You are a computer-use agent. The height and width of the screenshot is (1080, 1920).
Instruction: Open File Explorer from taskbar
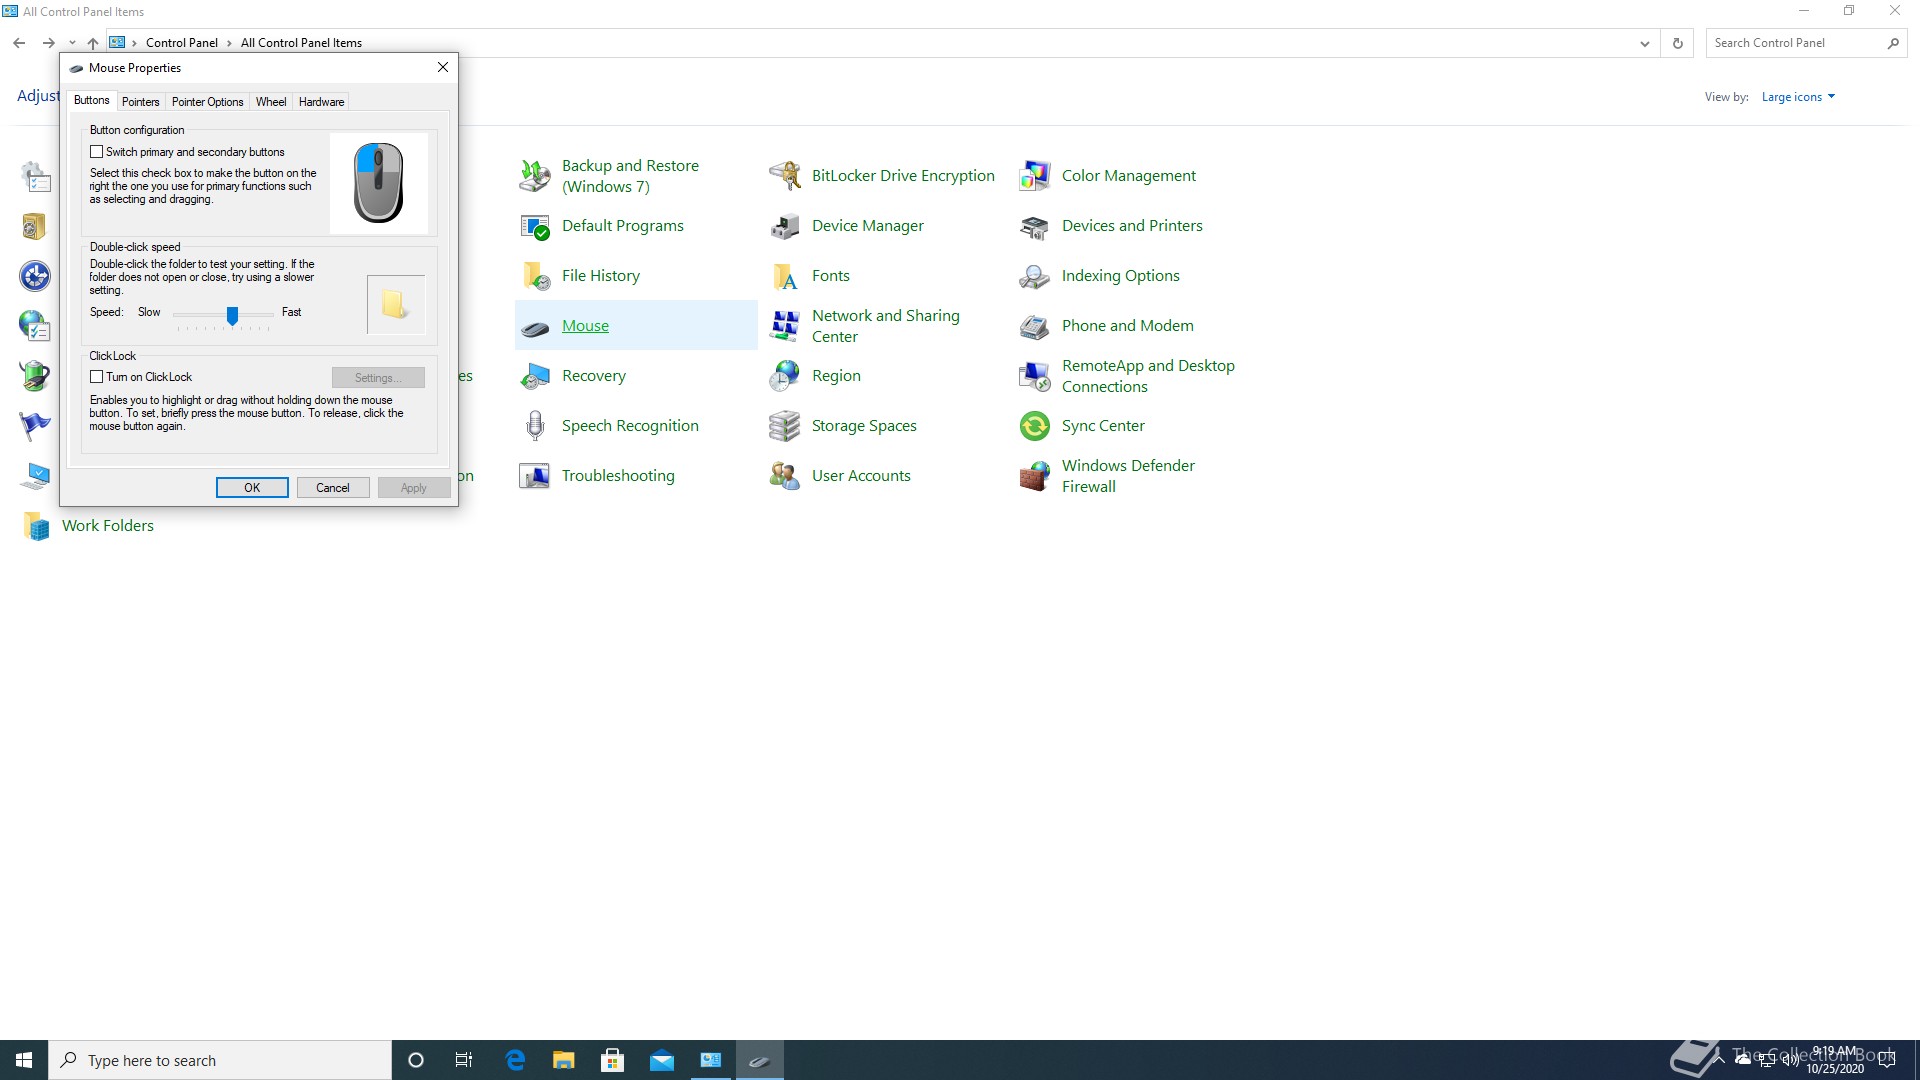coord(564,1060)
